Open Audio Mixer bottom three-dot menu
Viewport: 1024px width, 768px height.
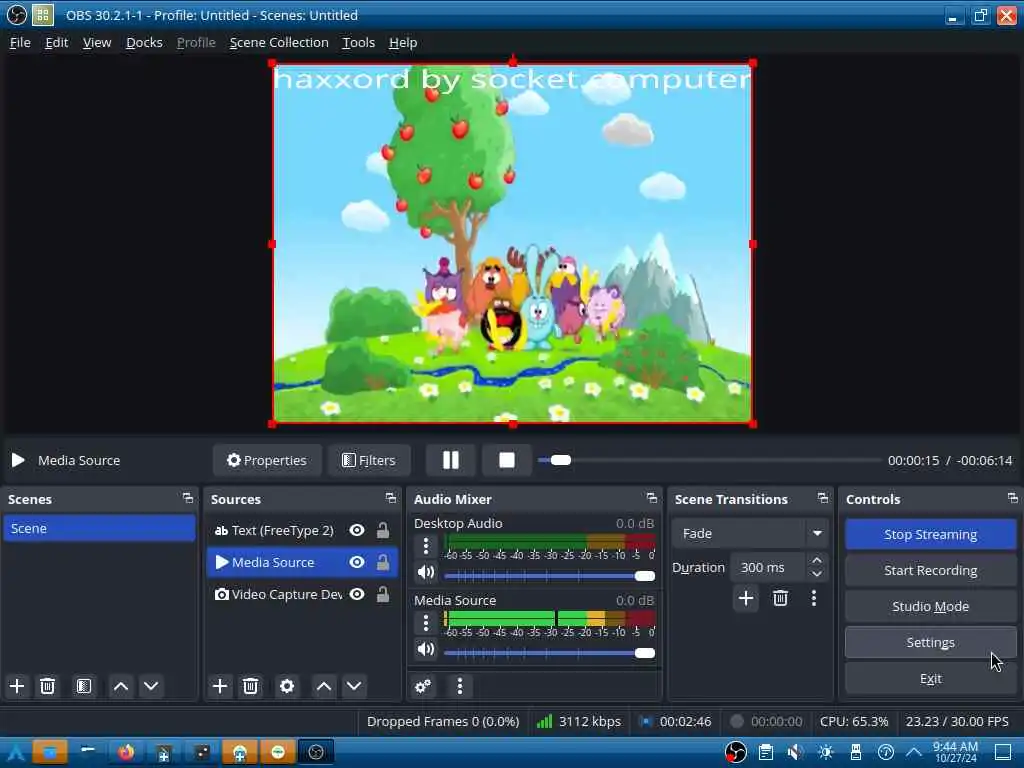[460, 686]
